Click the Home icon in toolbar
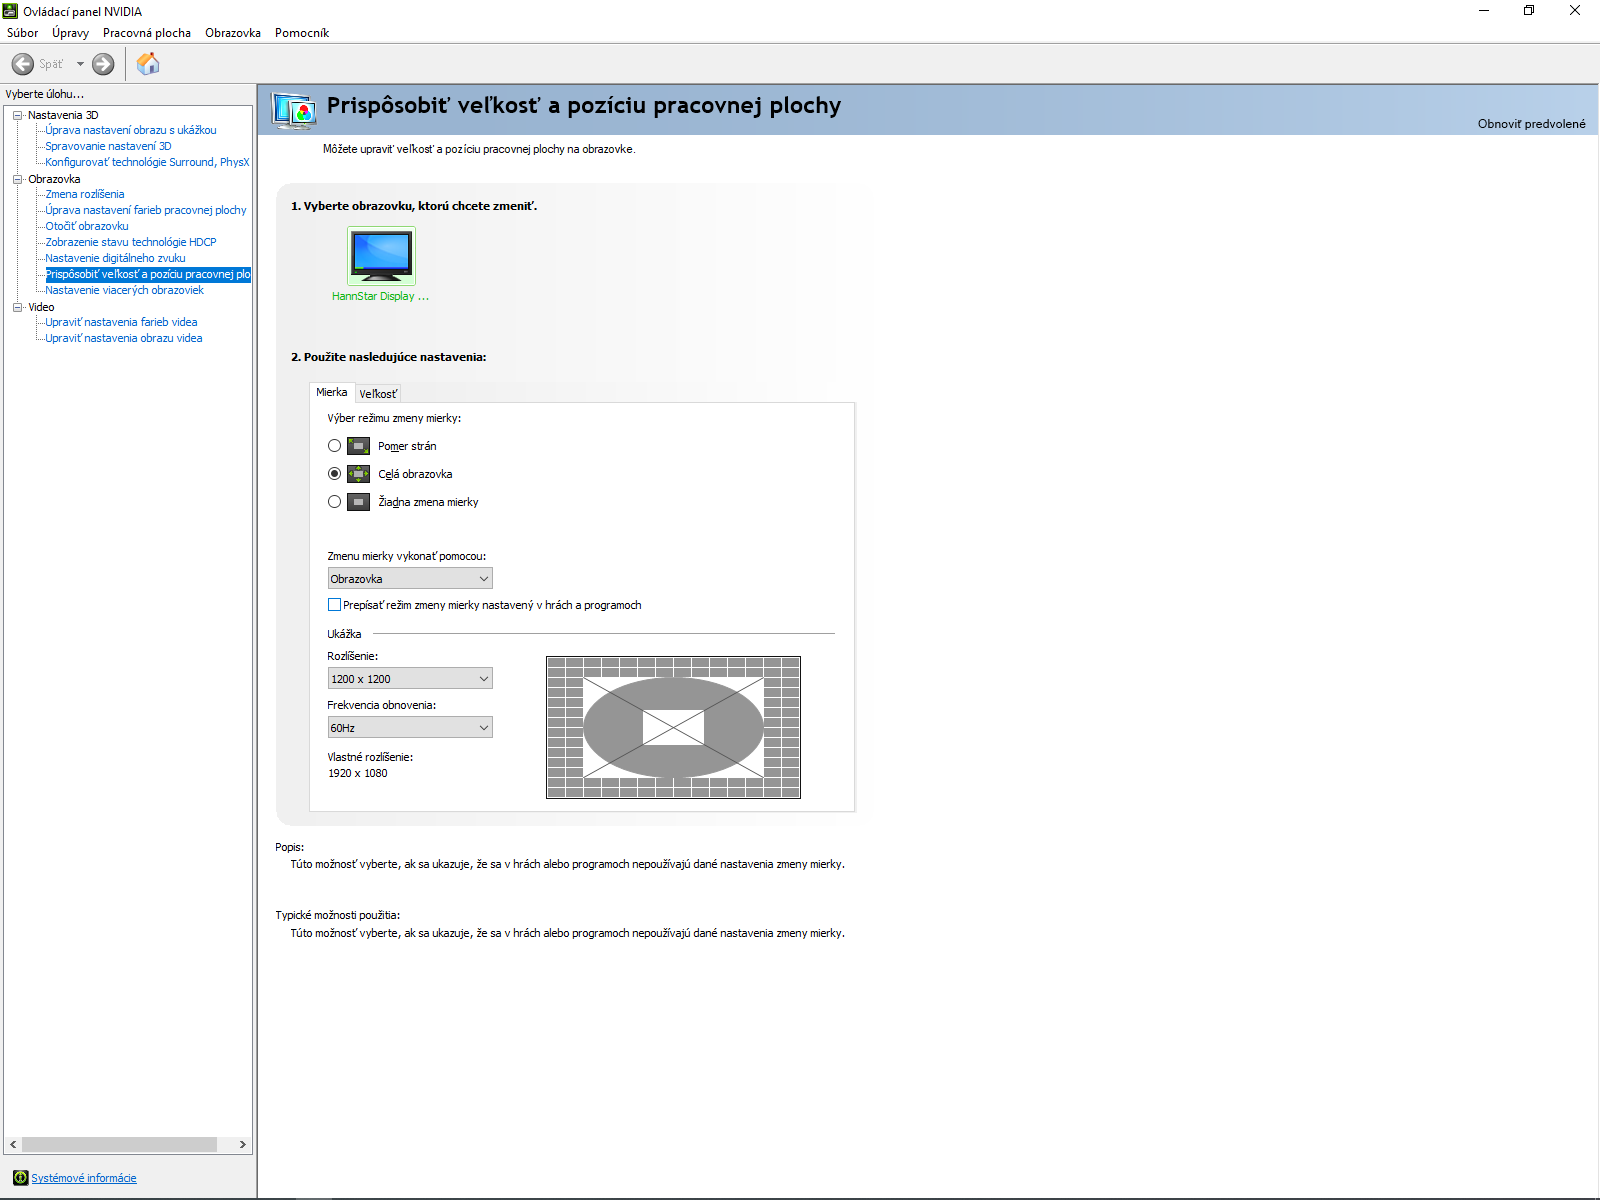1600x1200 pixels. point(148,64)
